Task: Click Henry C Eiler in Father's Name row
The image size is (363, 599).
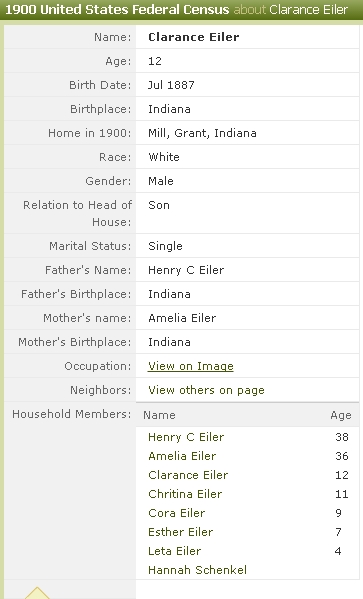Action: (186, 270)
